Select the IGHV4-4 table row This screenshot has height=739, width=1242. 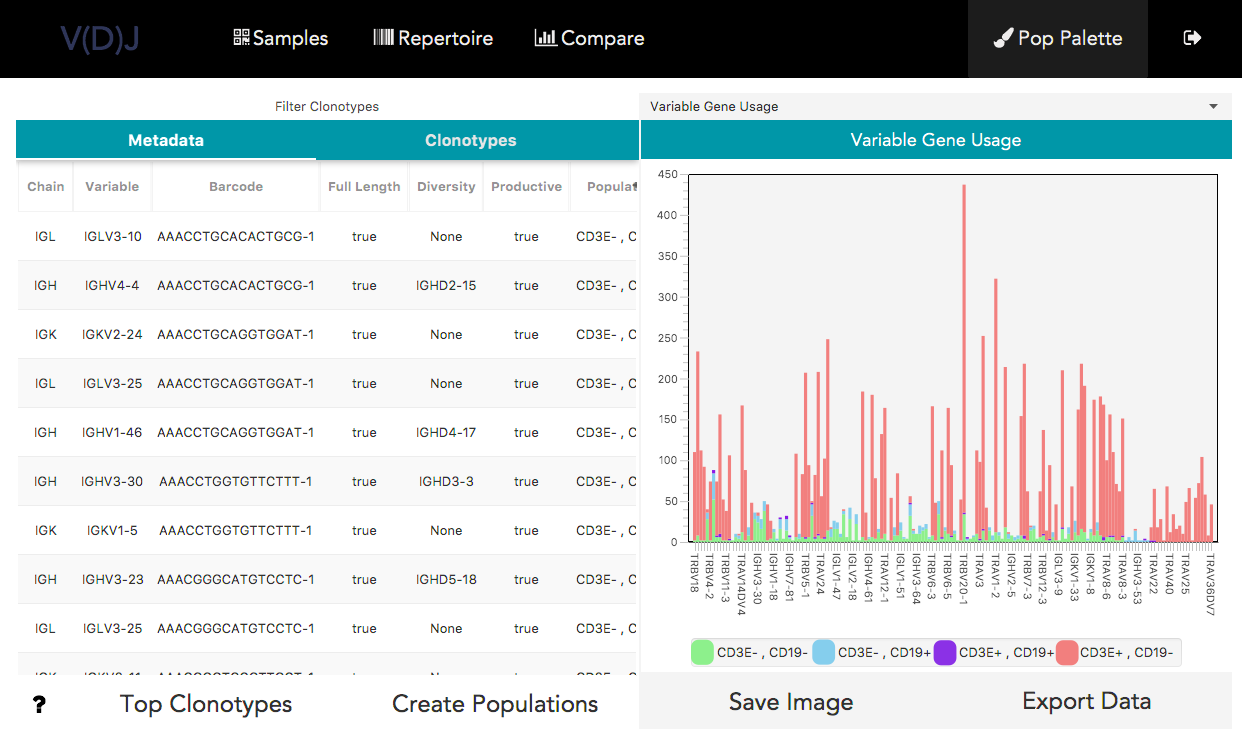(300, 285)
